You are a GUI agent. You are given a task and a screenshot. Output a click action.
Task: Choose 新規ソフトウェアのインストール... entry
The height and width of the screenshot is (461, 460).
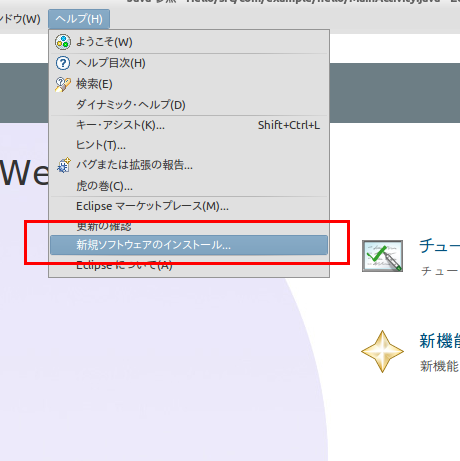[x=189, y=245]
